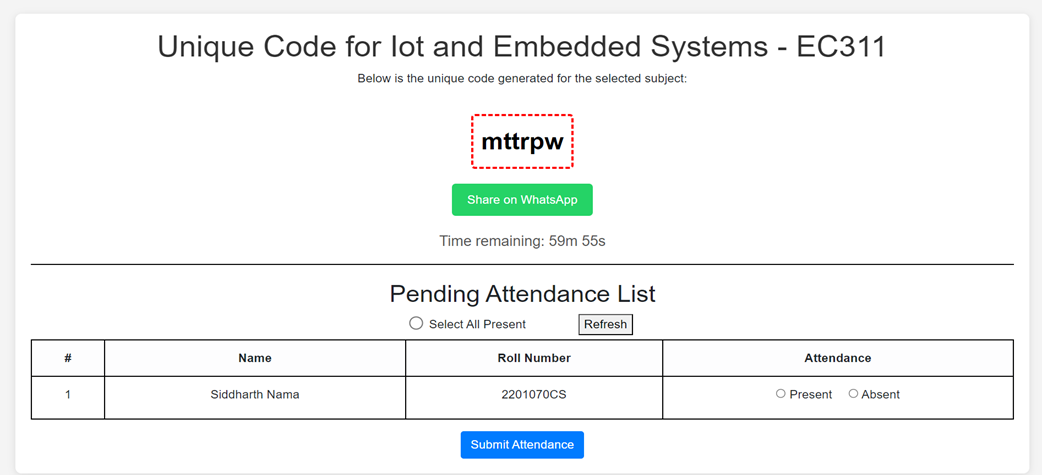
Task: Mark Siddharth Nama as Present
Action: [781, 394]
